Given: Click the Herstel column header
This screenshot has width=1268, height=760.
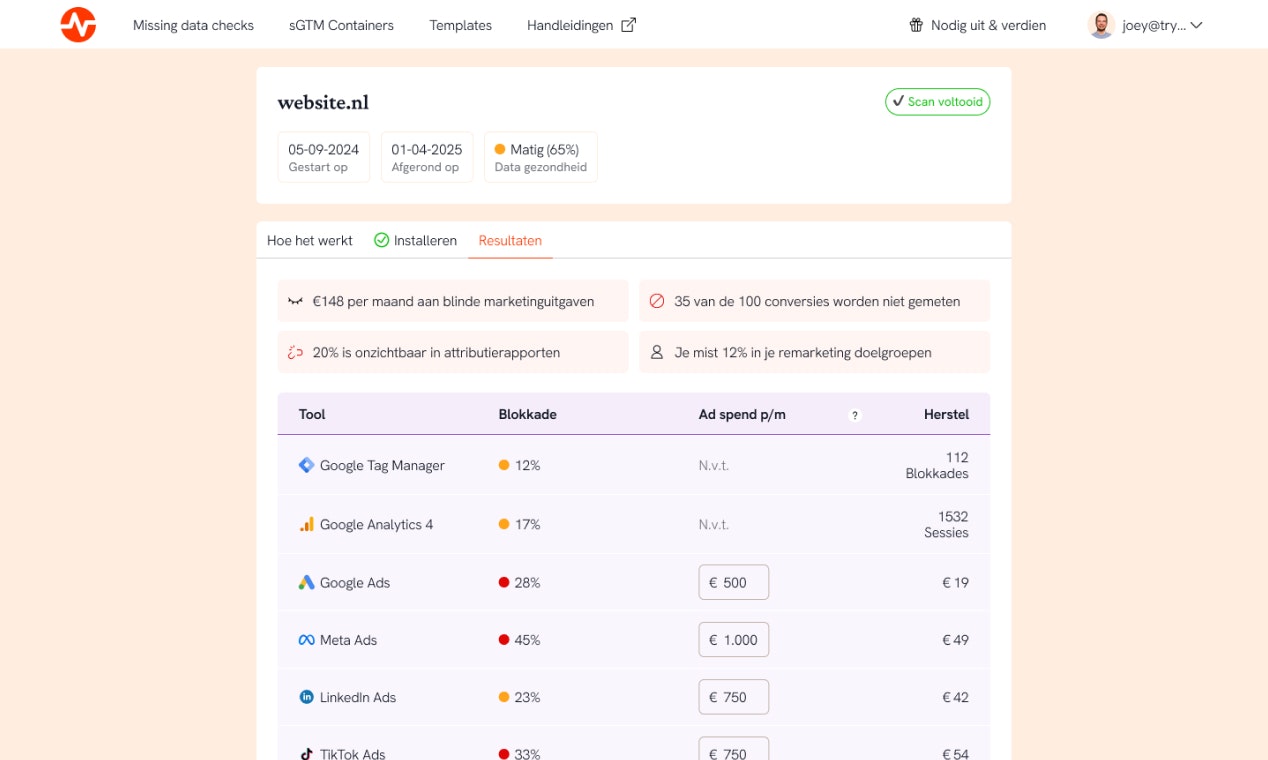Looking at the screenshot, I should point(946,414).
